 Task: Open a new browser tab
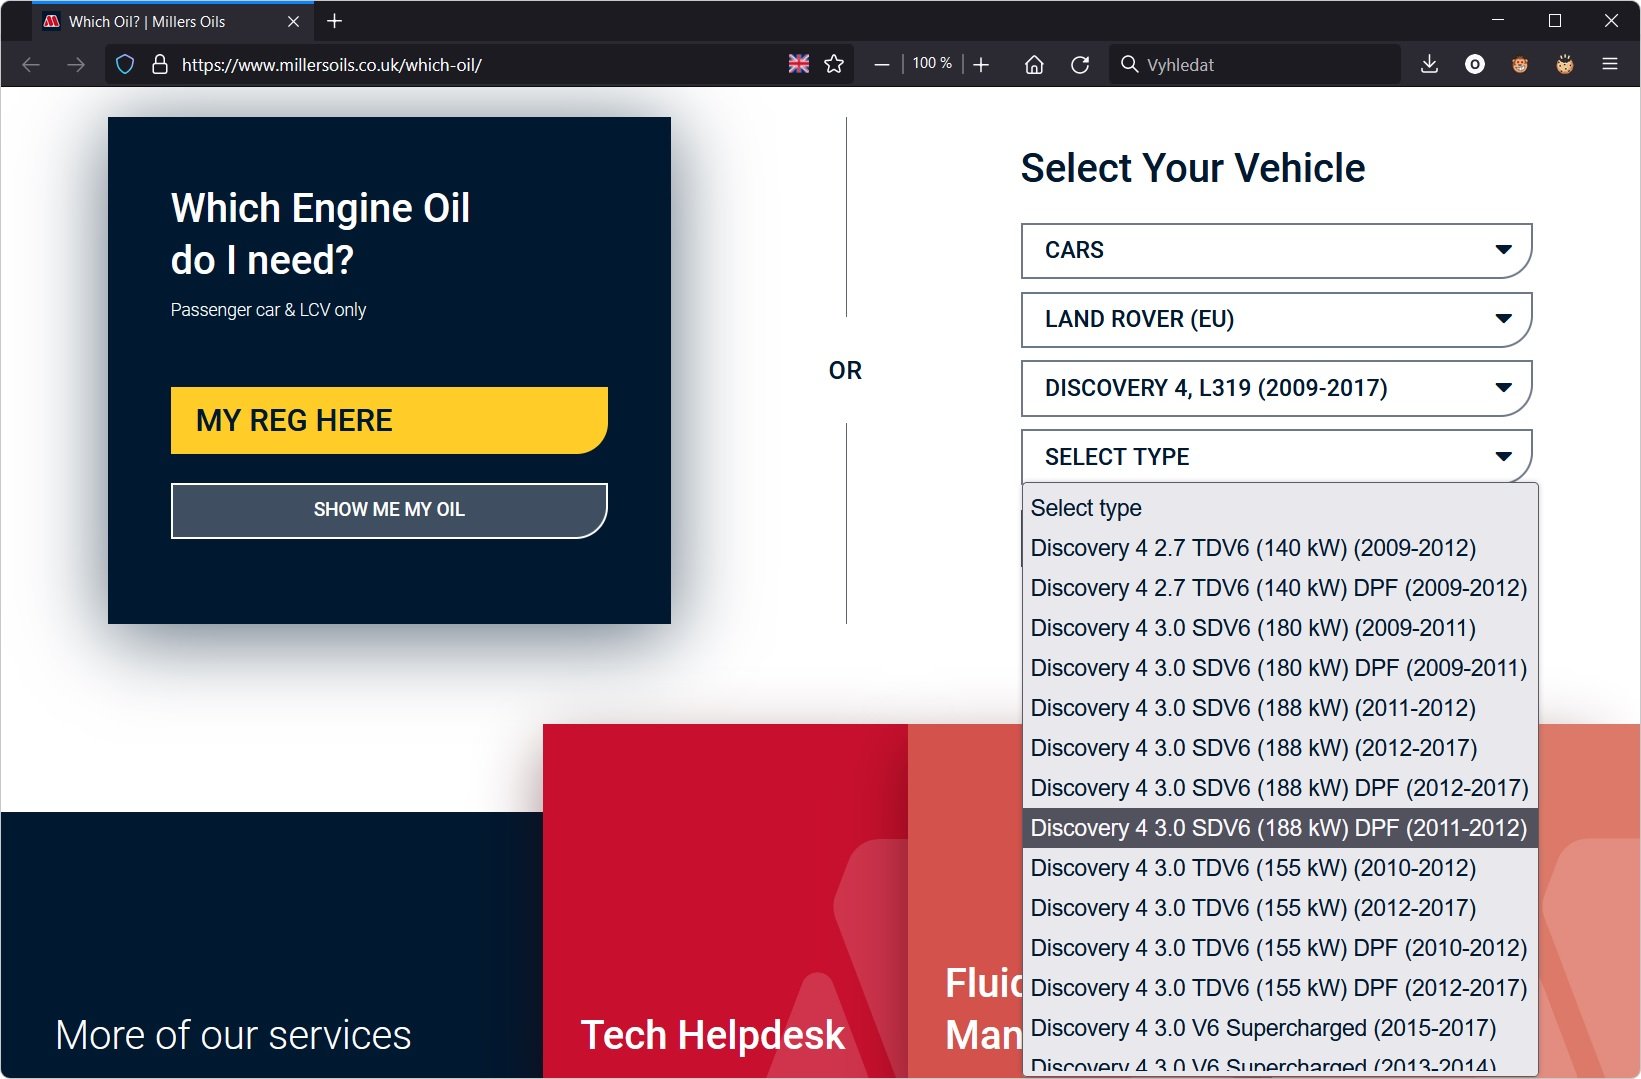(335, 21)
